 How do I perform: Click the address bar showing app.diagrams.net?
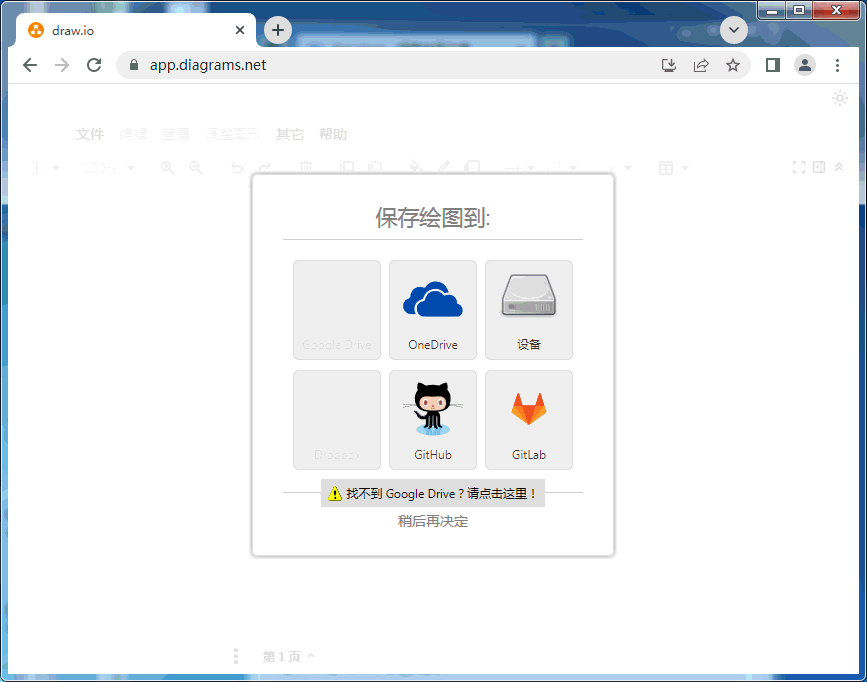coord(400,65)
